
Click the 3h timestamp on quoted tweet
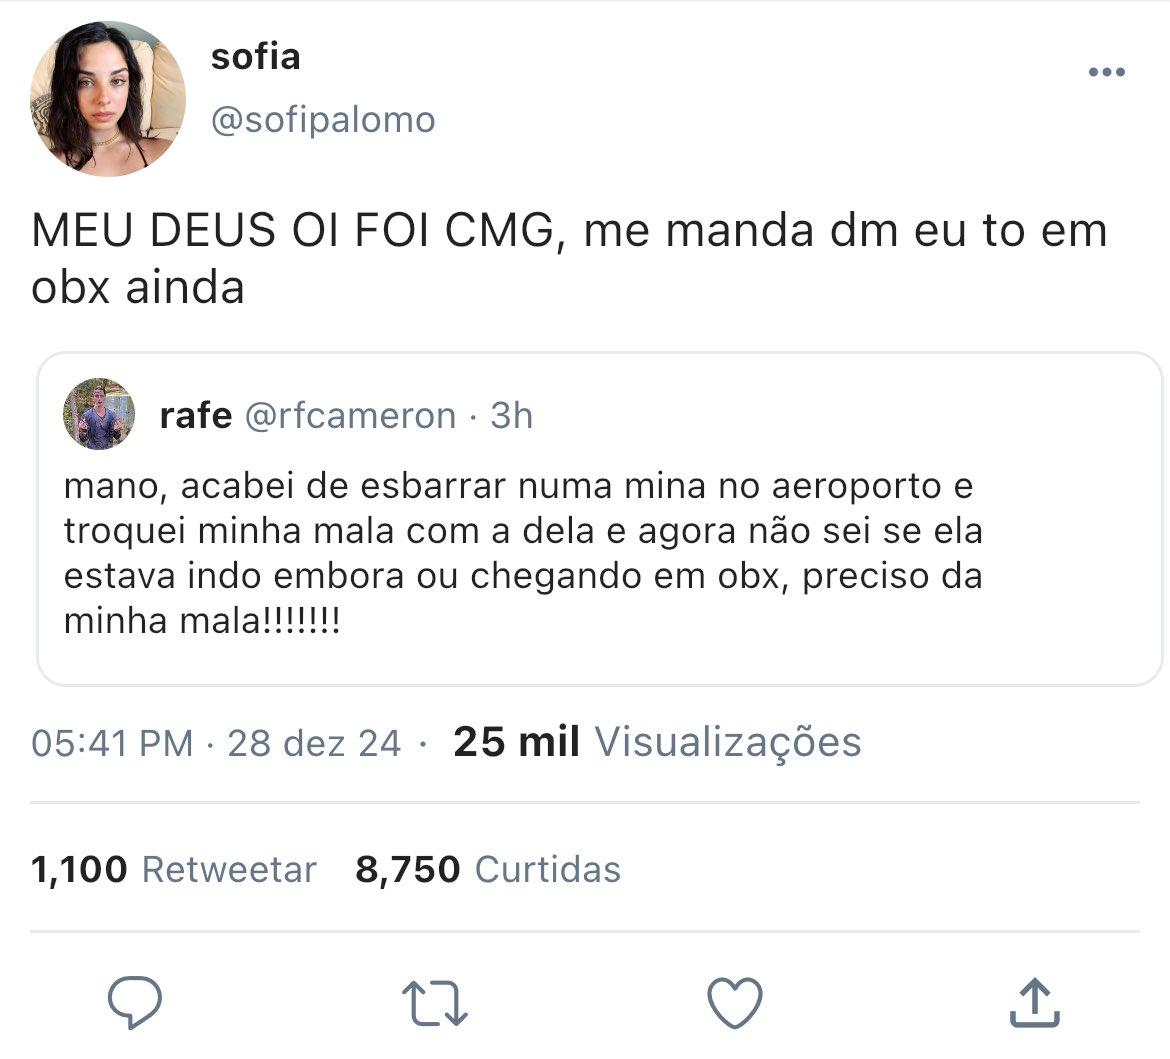pyautogui.click(x=511, y=416)
